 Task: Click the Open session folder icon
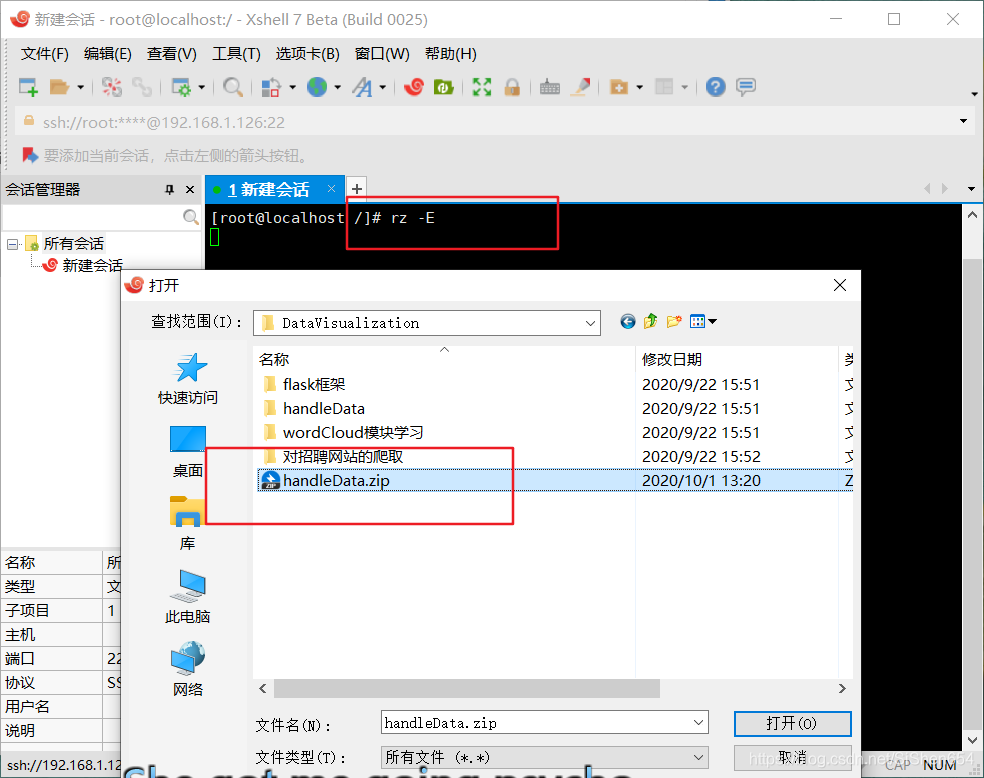click(59, 87)
